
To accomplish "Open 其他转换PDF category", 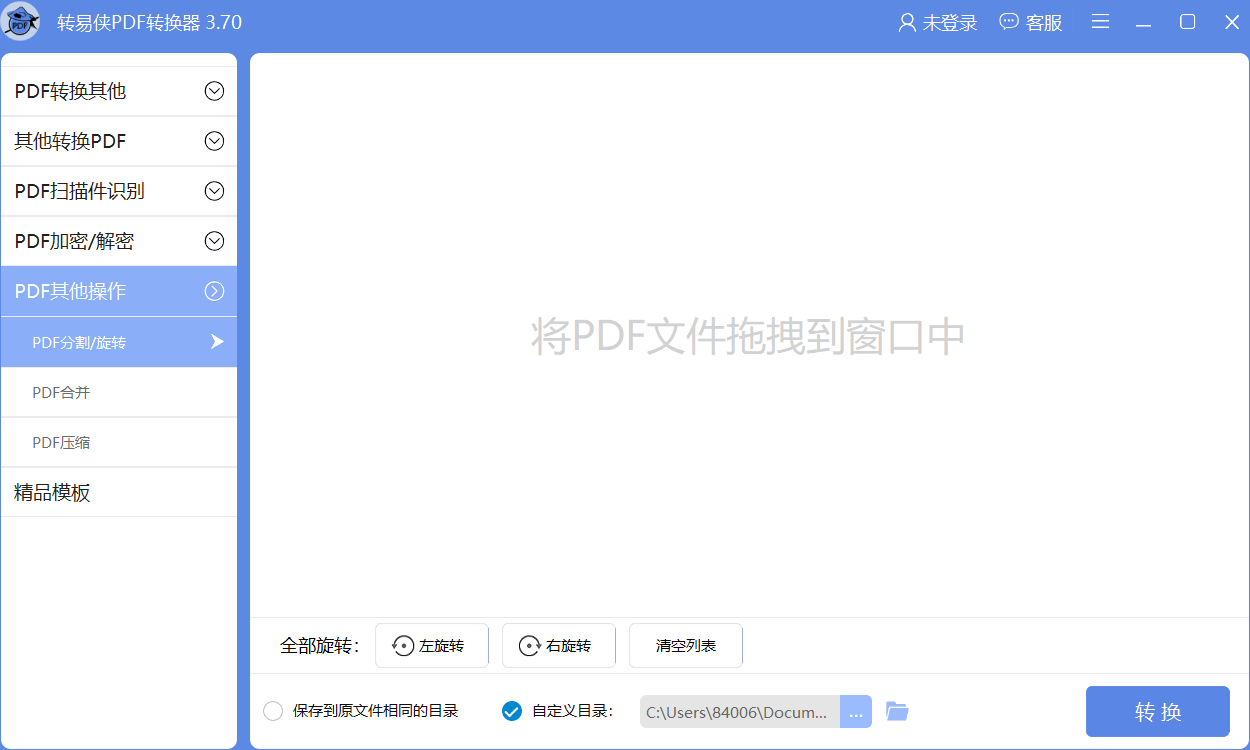I will pos(119,141).
